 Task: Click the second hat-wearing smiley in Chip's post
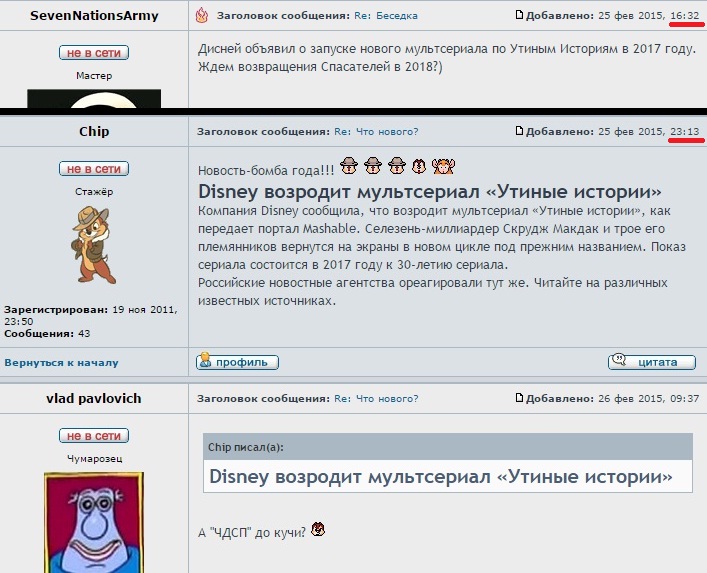click(373, 165)
